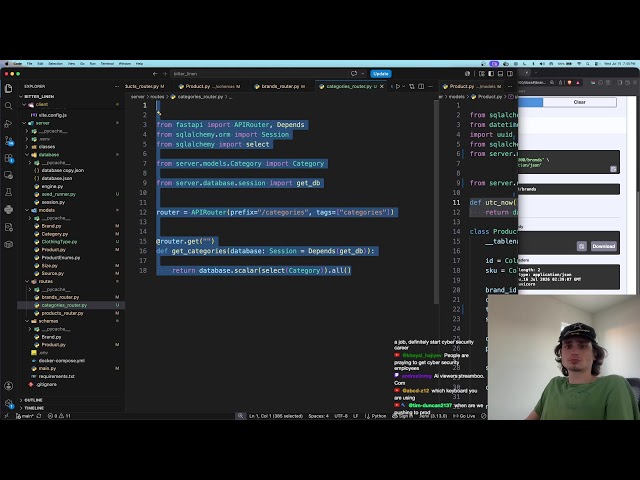This screenshot has height=480, width=640.
Task: Open the Copilot chat icon by search box
Action: [354, 74]
